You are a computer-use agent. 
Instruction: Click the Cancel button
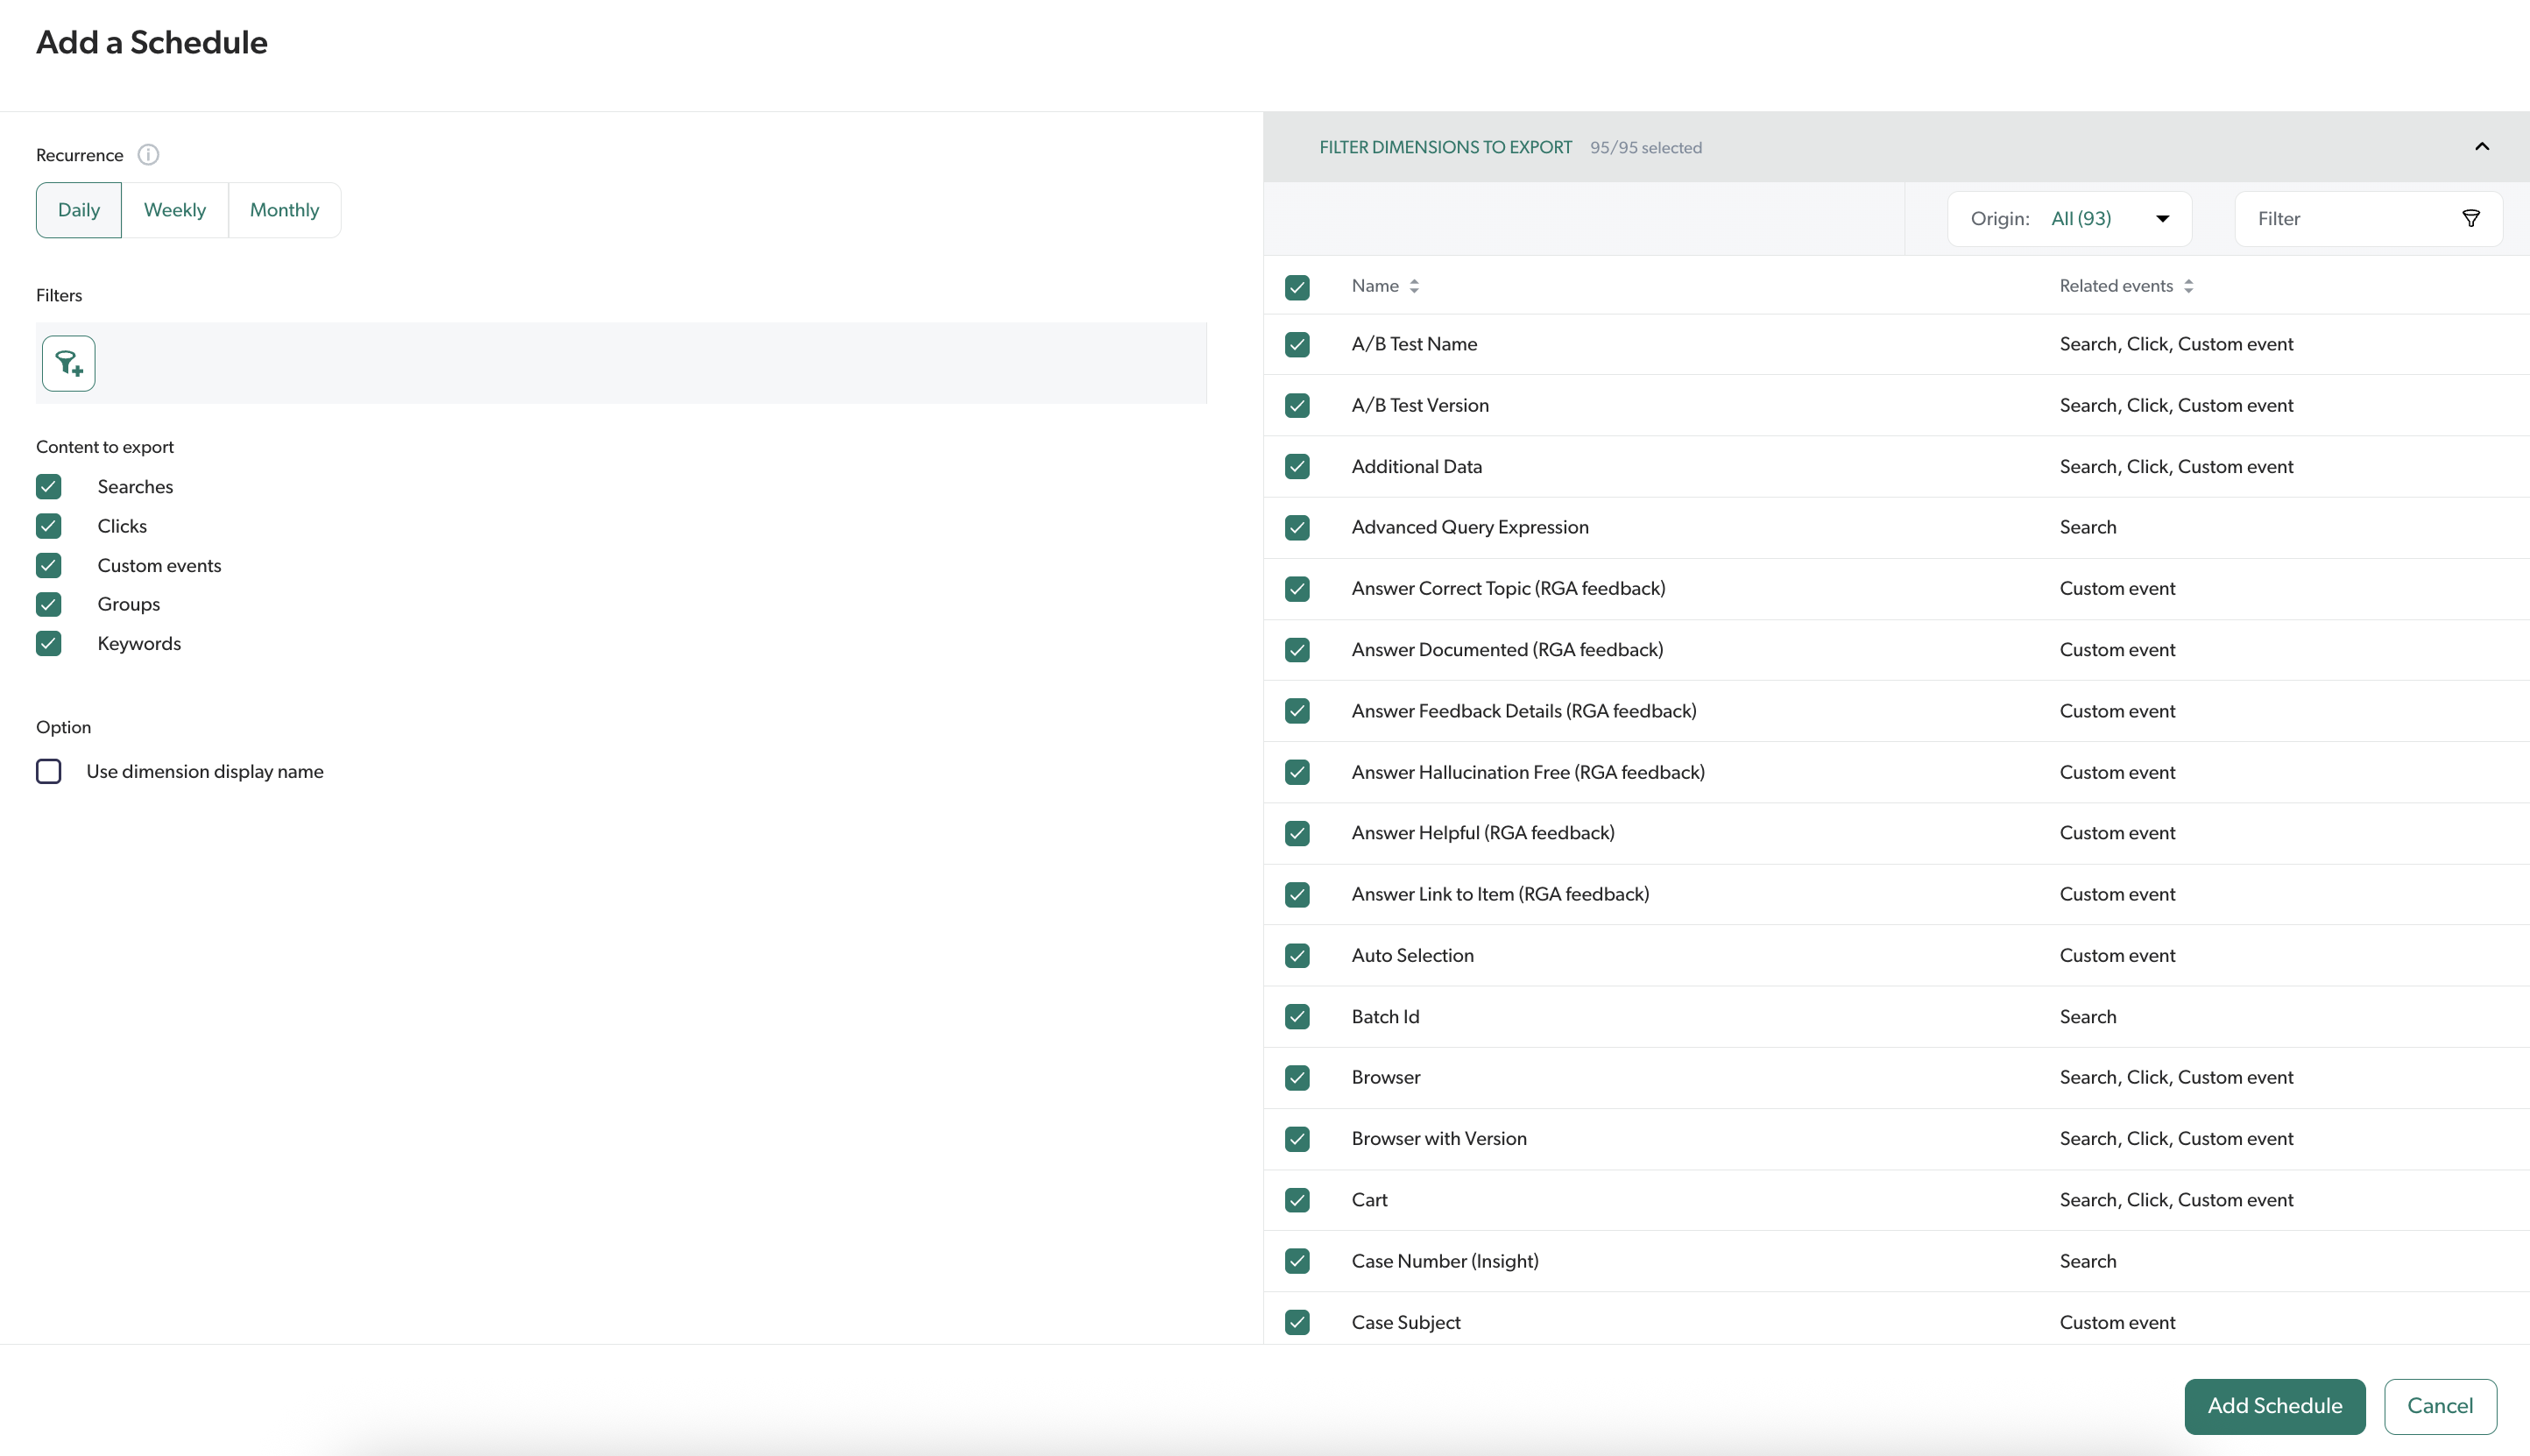tap(2439, 1406)
